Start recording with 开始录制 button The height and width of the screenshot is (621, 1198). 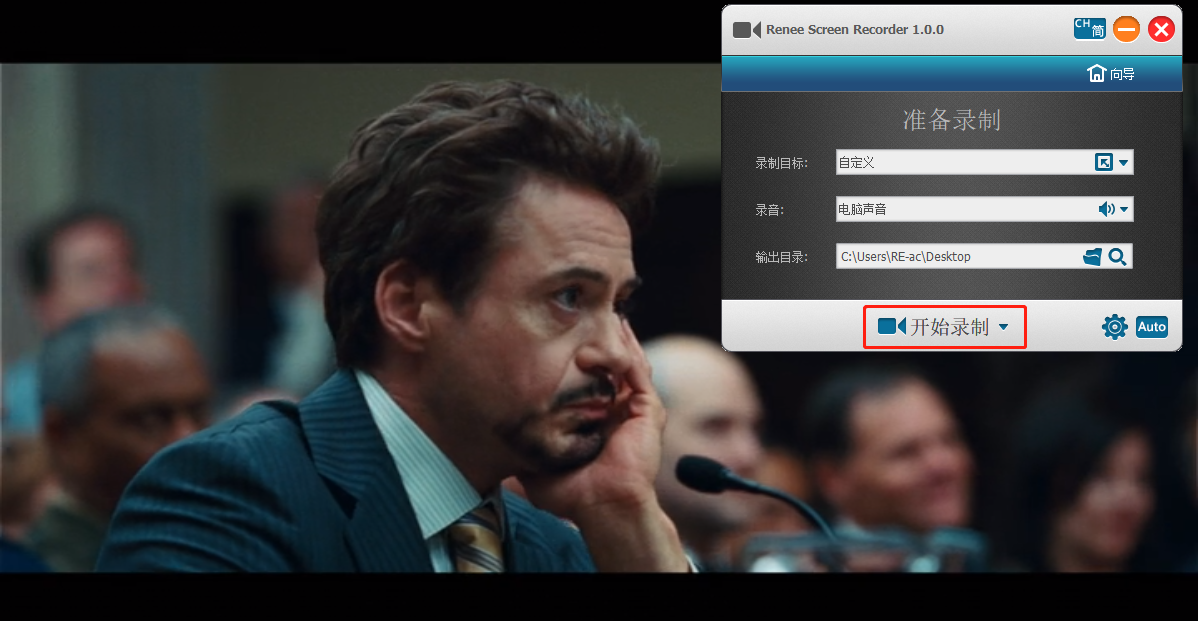[x=944, y=327]
